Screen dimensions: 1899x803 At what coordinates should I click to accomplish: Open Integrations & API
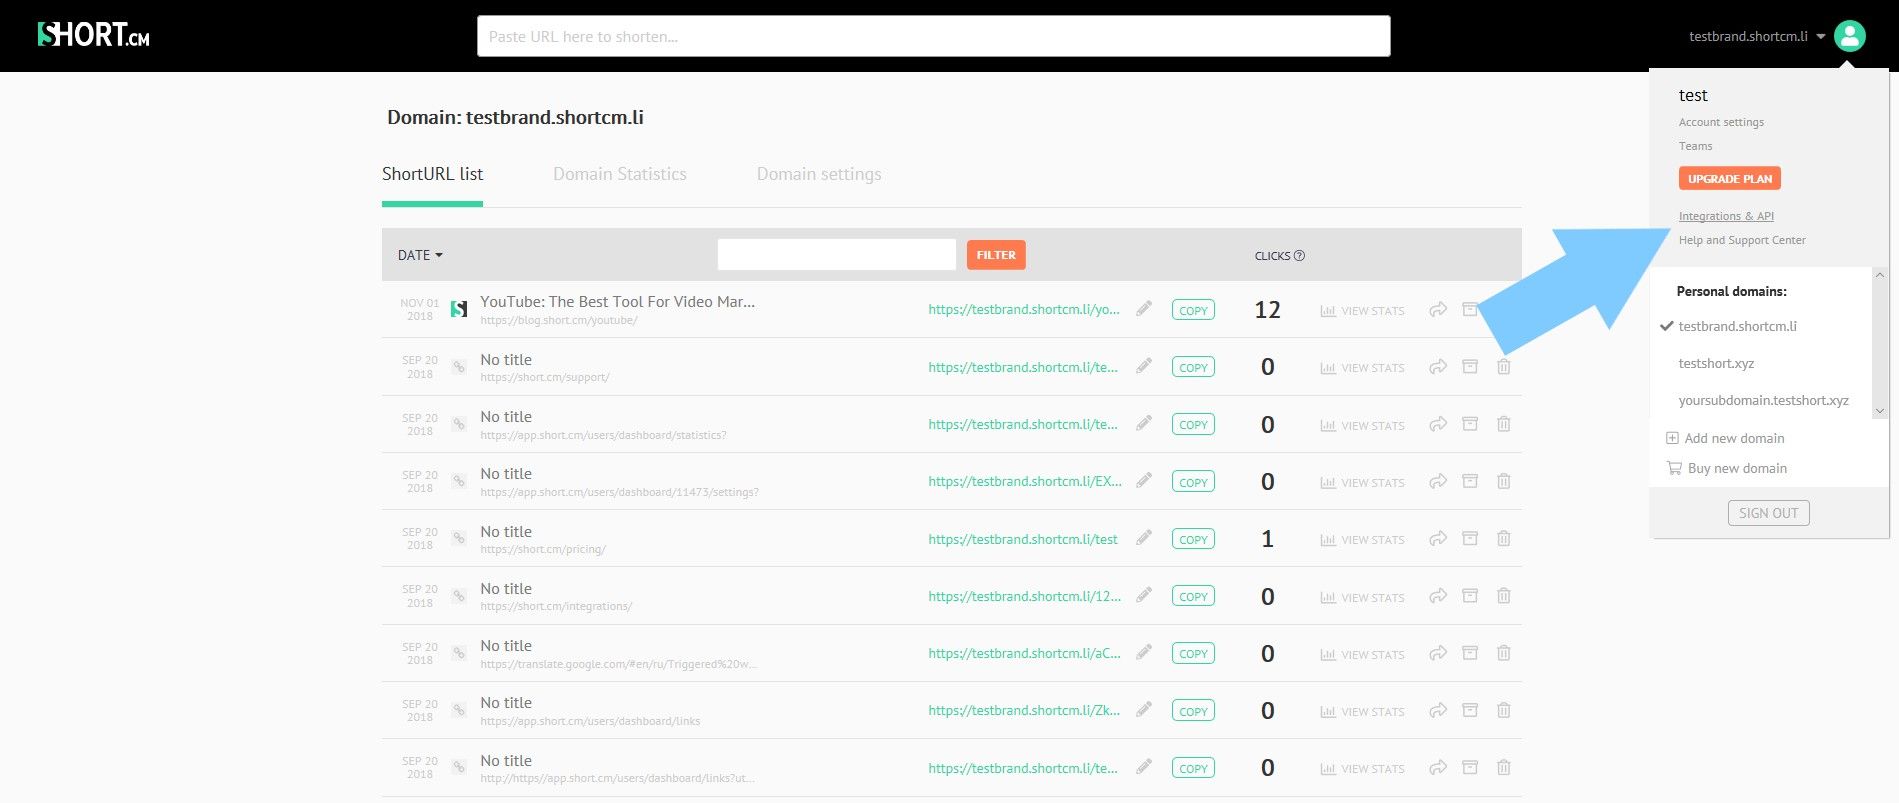[x=1726, y=216]
